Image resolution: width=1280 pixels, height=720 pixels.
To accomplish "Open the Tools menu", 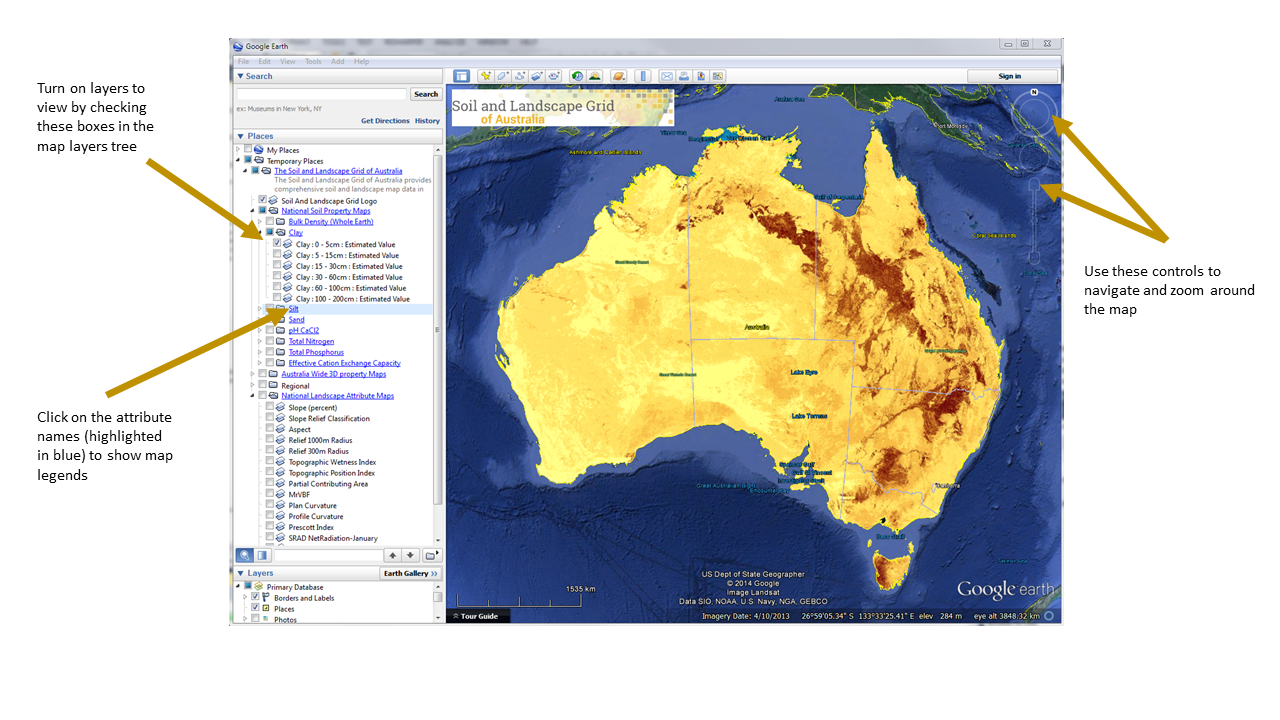I will click(x=313, y=61).
